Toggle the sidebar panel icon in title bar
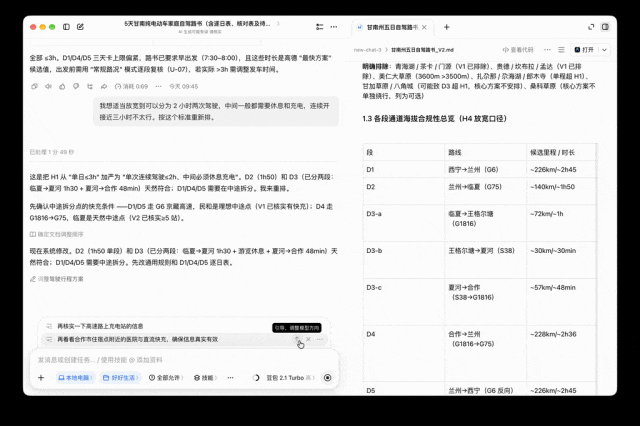The image size is (640, 426). (x=66, y=27)
